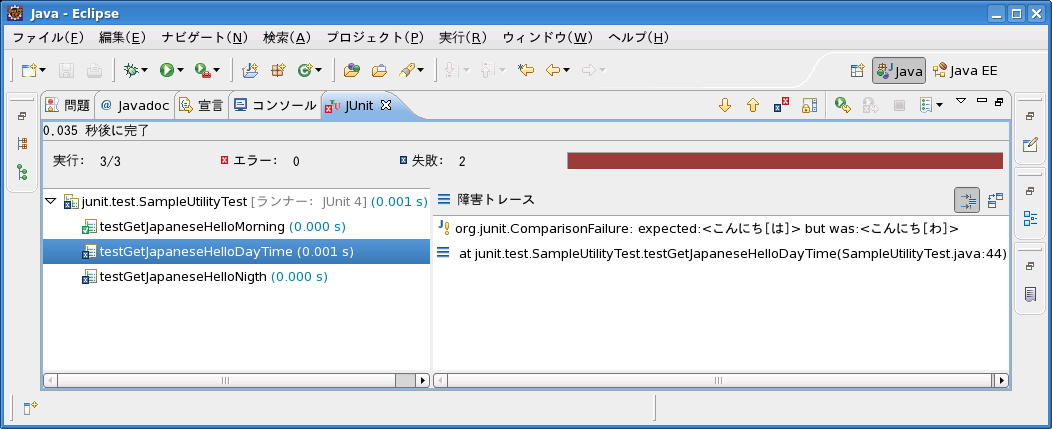The width and height of the screenshot is (1052, 429).
Task: Click the Back navigation arrow icon
Action: (553, 70)
